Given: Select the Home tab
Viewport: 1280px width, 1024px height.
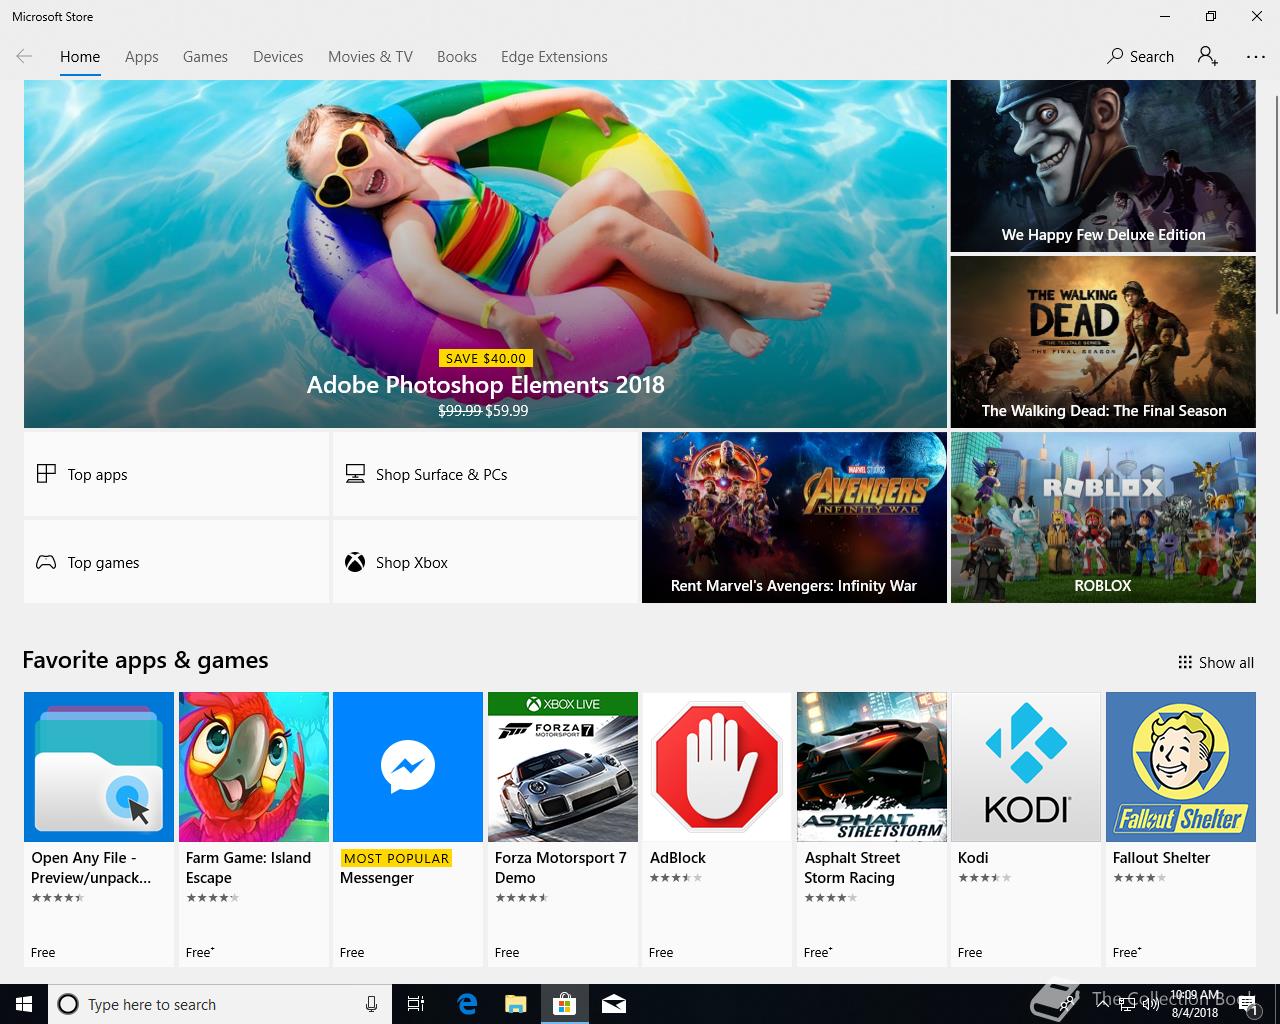Looking at the screenshot, I should click(x=80, y=57).
